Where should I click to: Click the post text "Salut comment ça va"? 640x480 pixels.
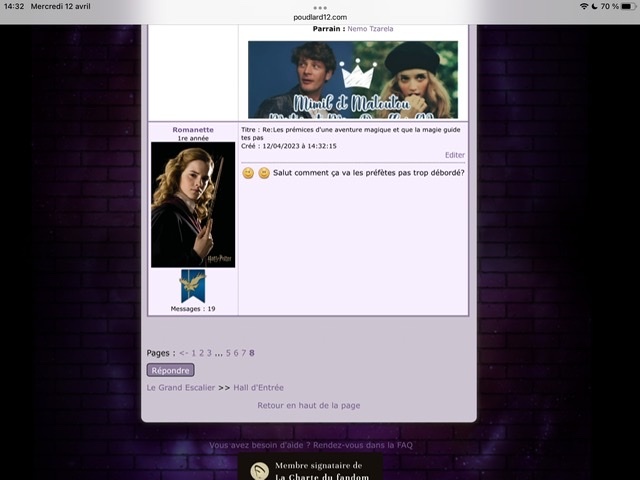coord(312,173)
